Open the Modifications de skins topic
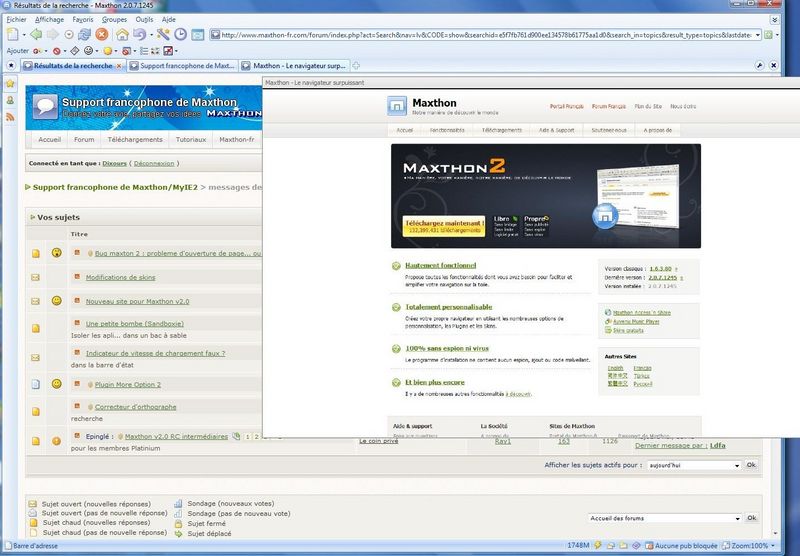 (x=120, y=277)
